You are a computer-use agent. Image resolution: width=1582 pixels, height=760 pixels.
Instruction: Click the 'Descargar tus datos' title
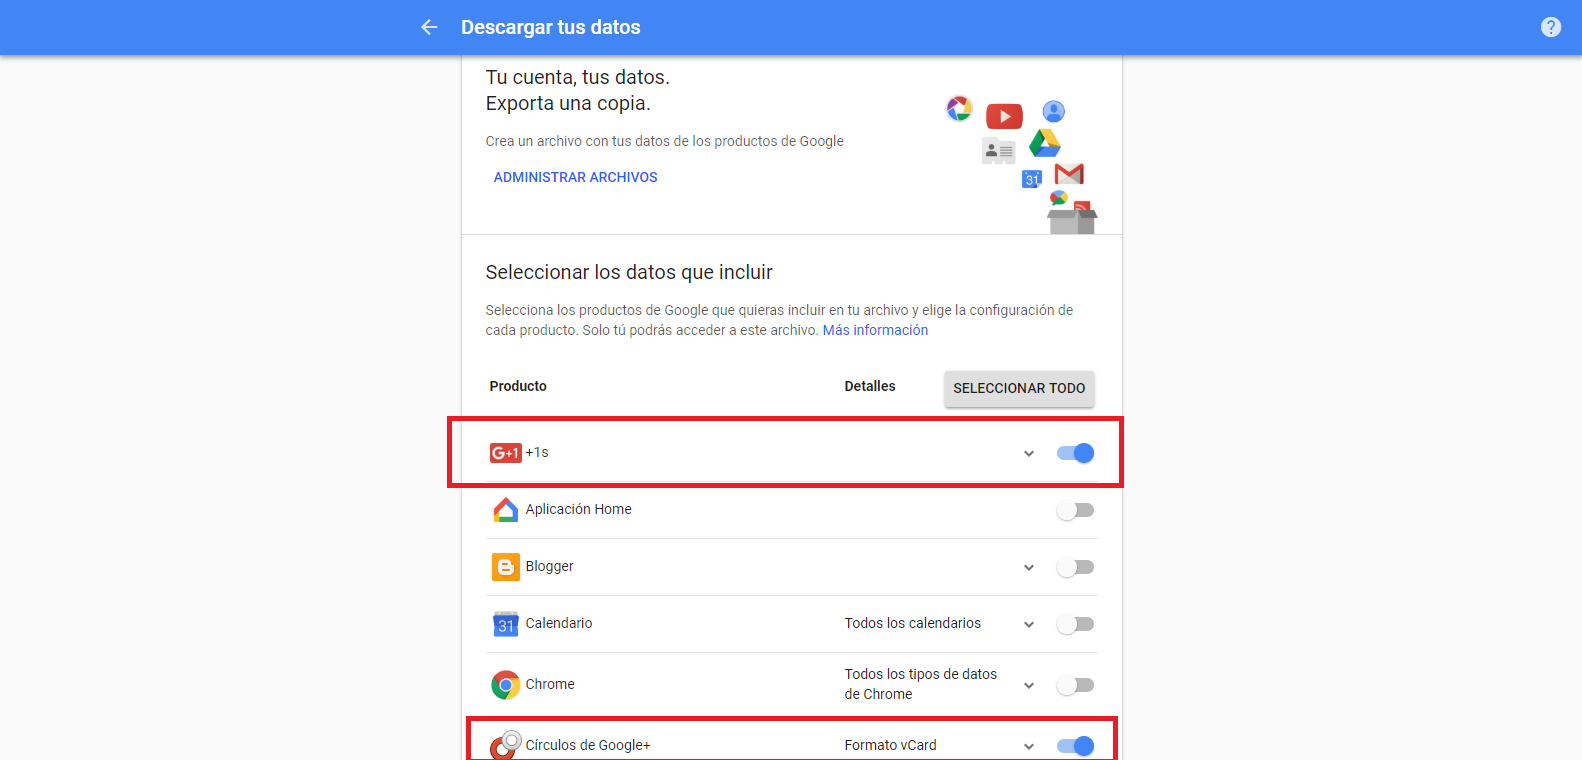click(551, 27)
